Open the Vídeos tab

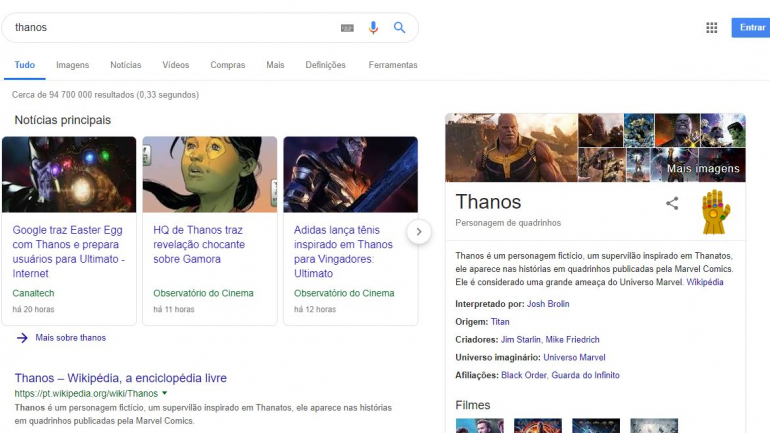tap(176, 65)
